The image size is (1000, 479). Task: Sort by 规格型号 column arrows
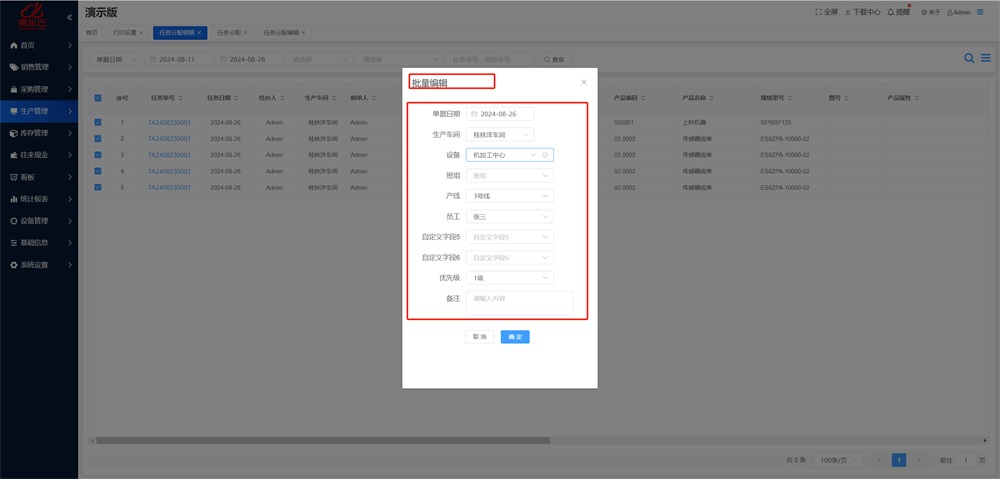pos(788,98)
